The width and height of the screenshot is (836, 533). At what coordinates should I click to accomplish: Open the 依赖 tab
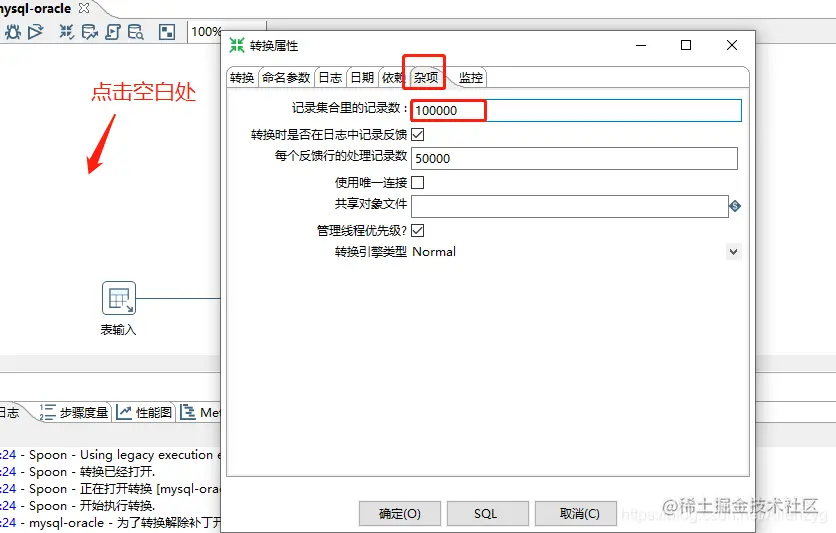(x=393, y=78)
